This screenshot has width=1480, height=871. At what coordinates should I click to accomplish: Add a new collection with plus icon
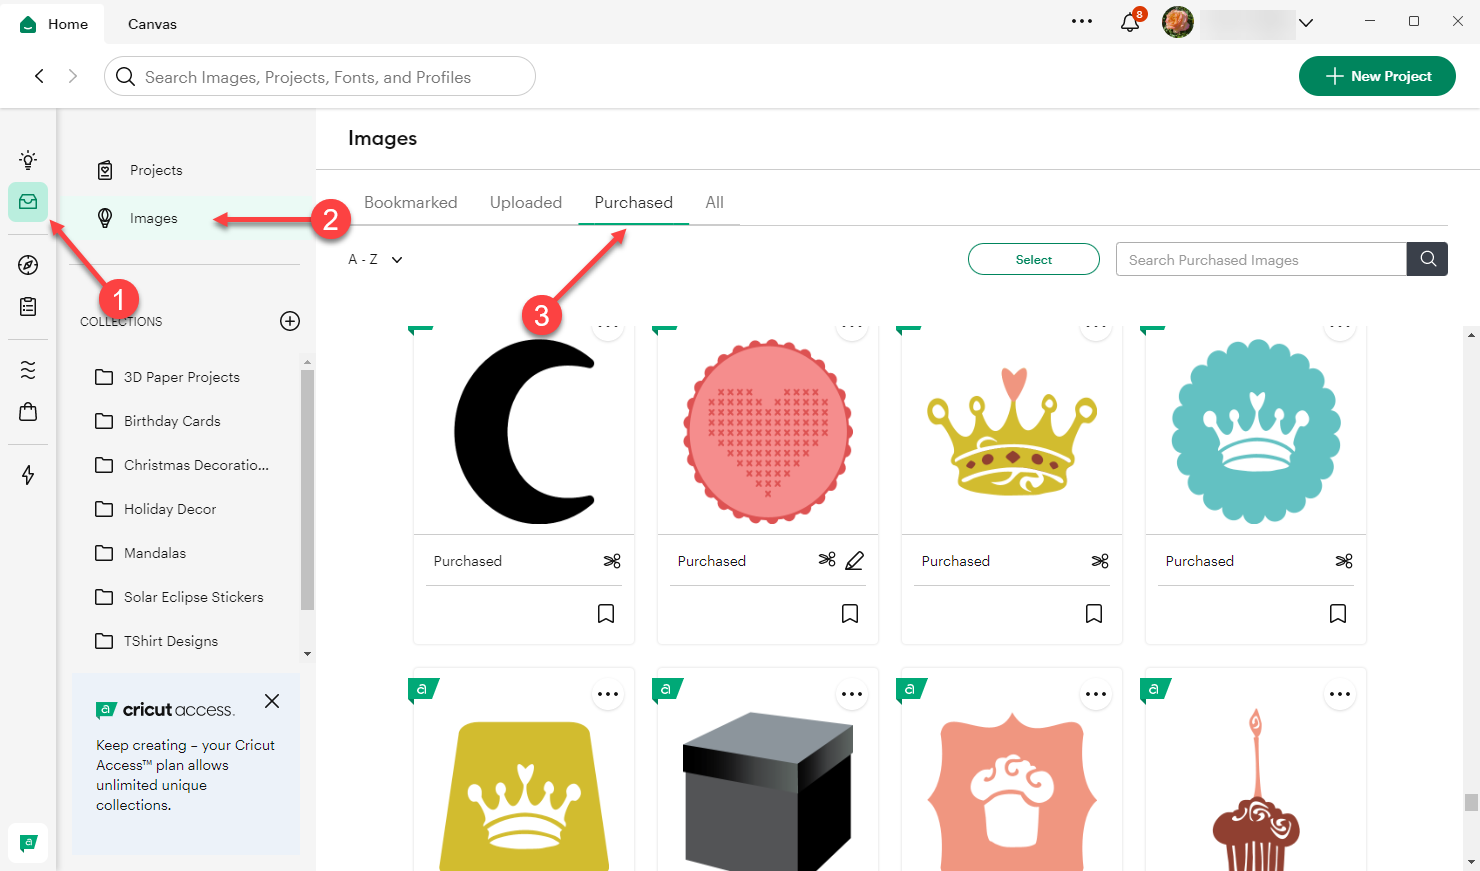[290, 321]
